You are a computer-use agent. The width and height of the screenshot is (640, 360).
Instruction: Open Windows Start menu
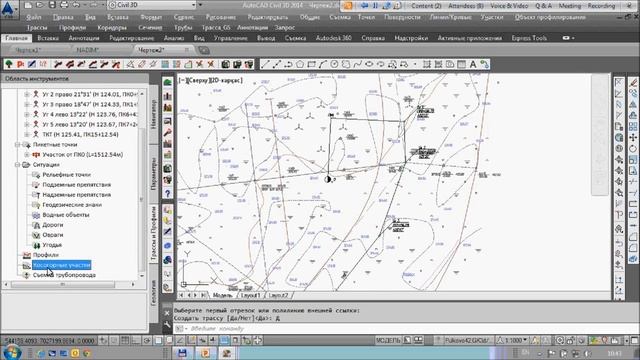tap(12, 352)
